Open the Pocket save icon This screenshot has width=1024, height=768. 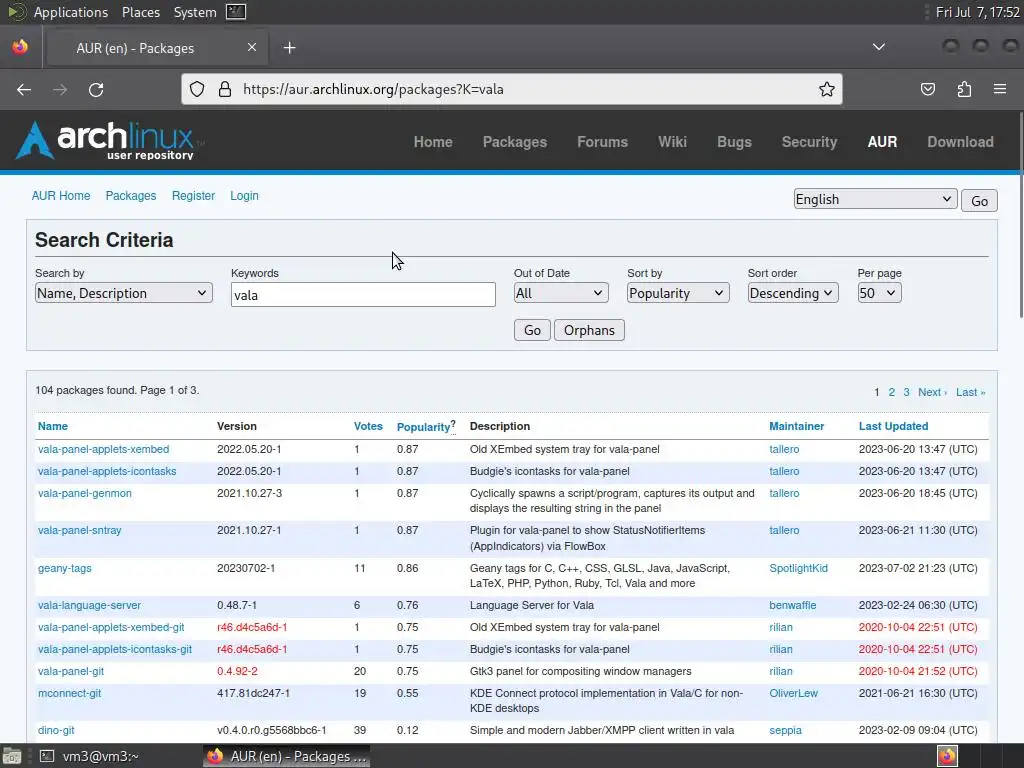[927, 89]
